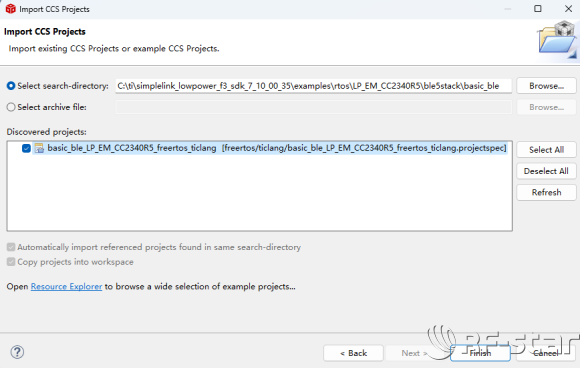
Task: Click the help question mark icon
Action: (x=17, y=352)
